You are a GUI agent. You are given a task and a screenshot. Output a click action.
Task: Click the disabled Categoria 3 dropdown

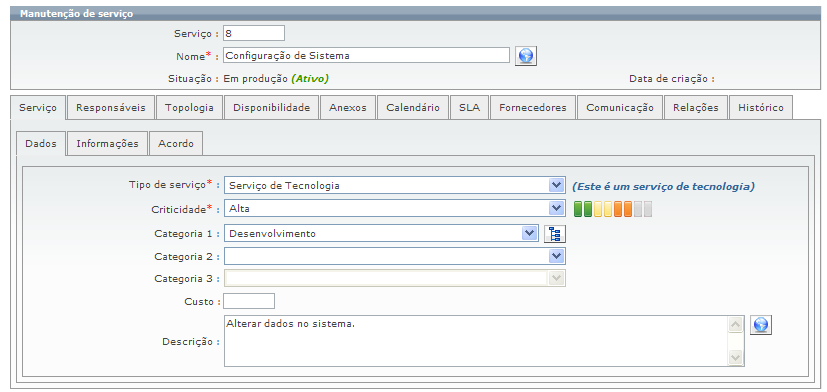pos(395,278)
